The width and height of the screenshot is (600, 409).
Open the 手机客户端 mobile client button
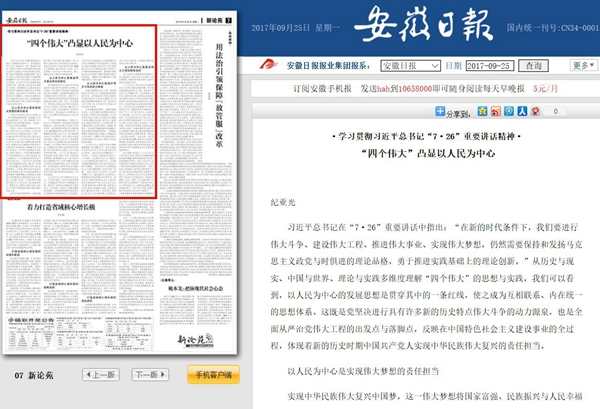(212, 375)
